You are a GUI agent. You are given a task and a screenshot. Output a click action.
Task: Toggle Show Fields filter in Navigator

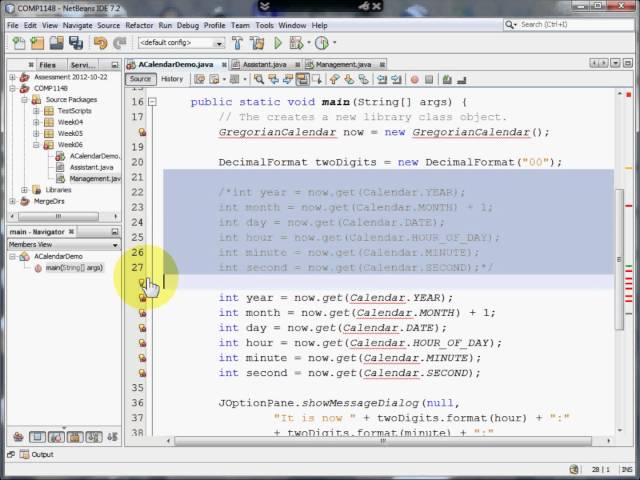(37, 437)
